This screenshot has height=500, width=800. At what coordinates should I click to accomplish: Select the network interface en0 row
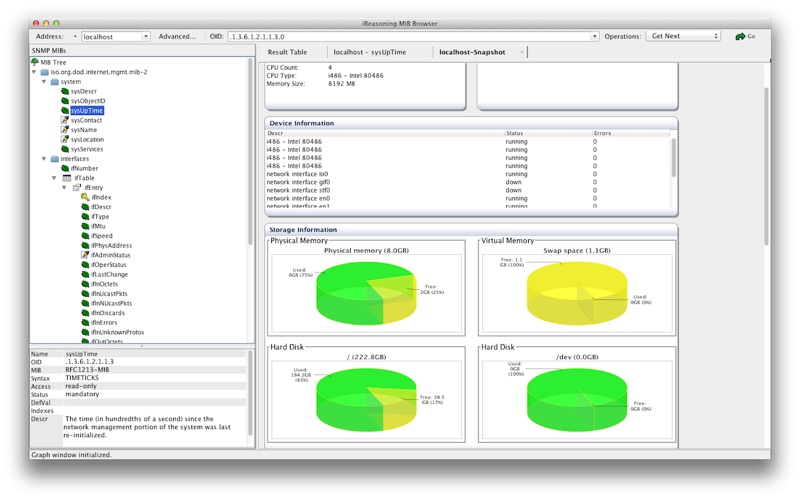pyautogui.click(x=467, y=198)
